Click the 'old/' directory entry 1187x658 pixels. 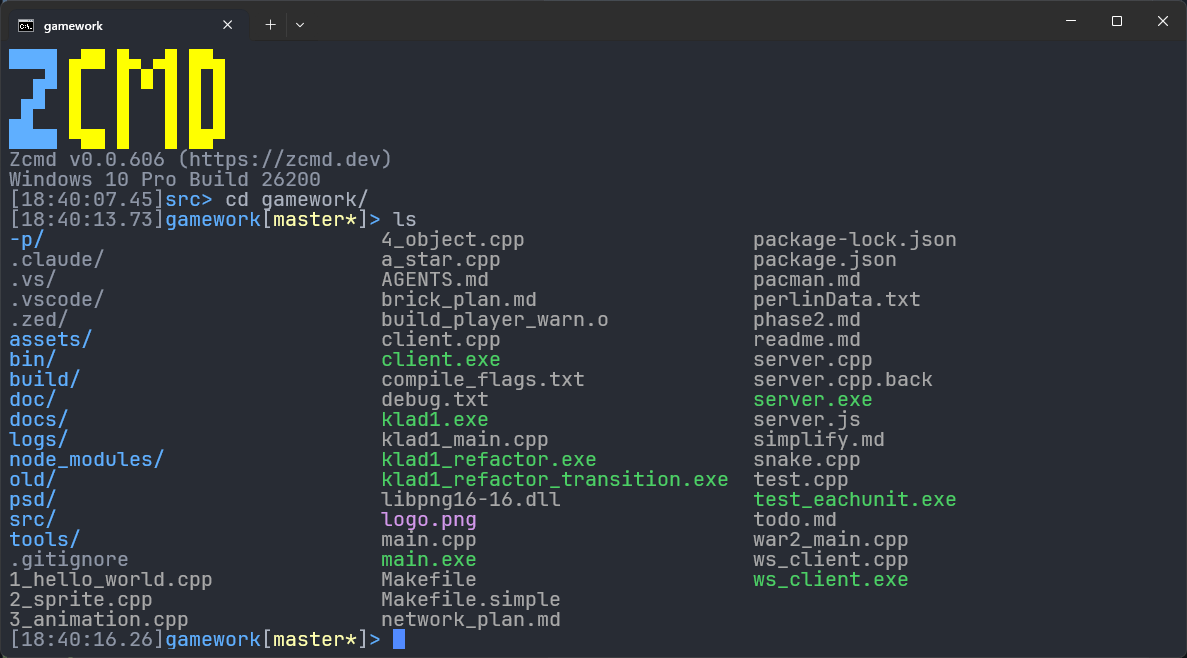pyautogui.click(x=33, y=479)
